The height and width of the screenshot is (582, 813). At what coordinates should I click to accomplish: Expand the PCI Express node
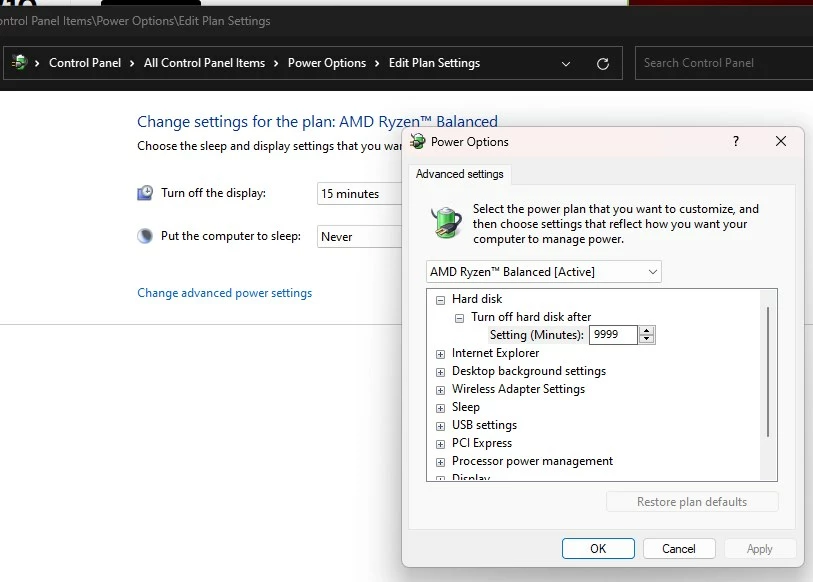click(x=440, y=445)
